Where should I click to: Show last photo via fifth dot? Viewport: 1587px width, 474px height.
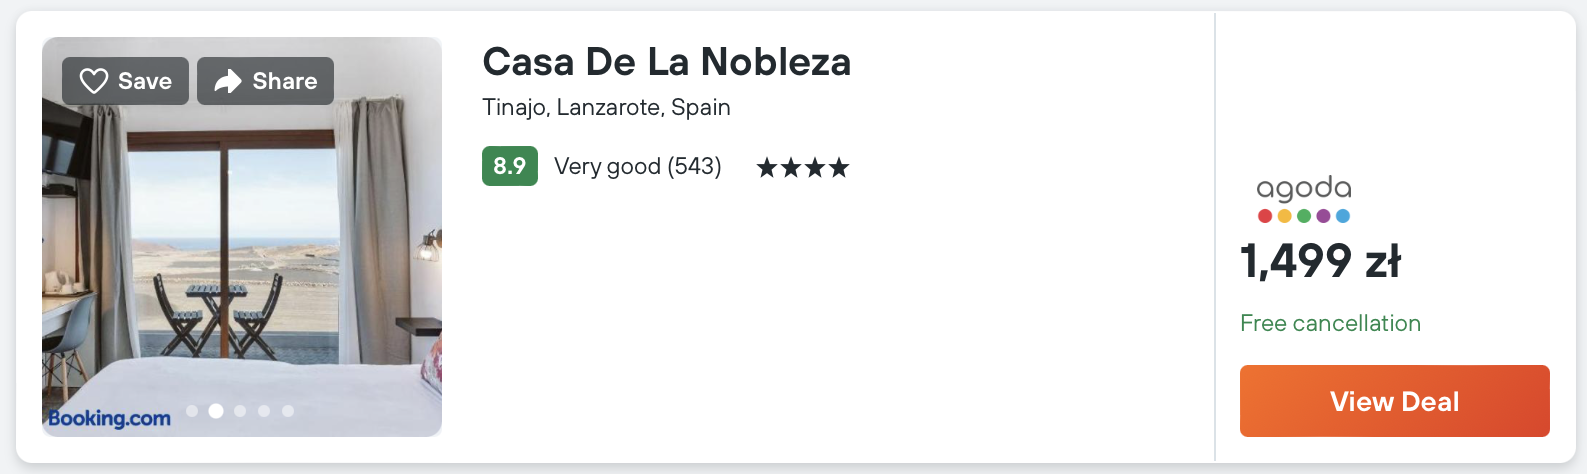point(288,411)
